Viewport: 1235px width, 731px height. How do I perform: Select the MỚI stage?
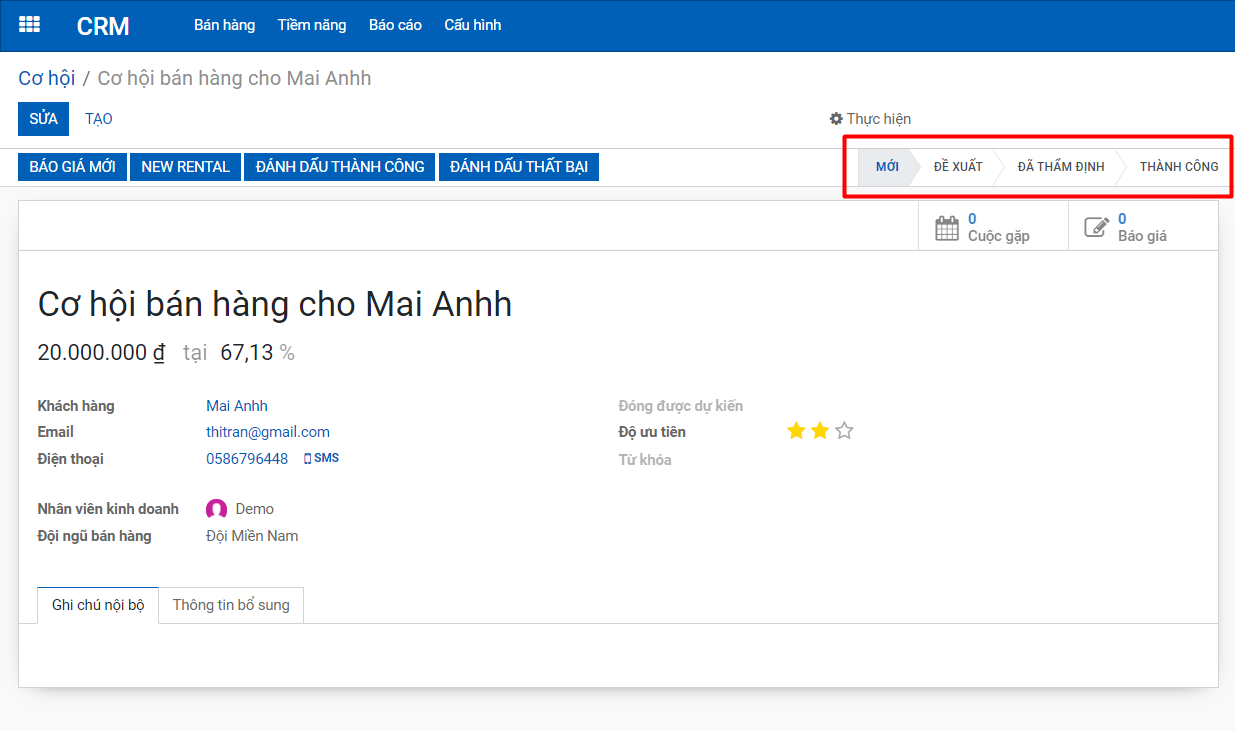(887, 167)
